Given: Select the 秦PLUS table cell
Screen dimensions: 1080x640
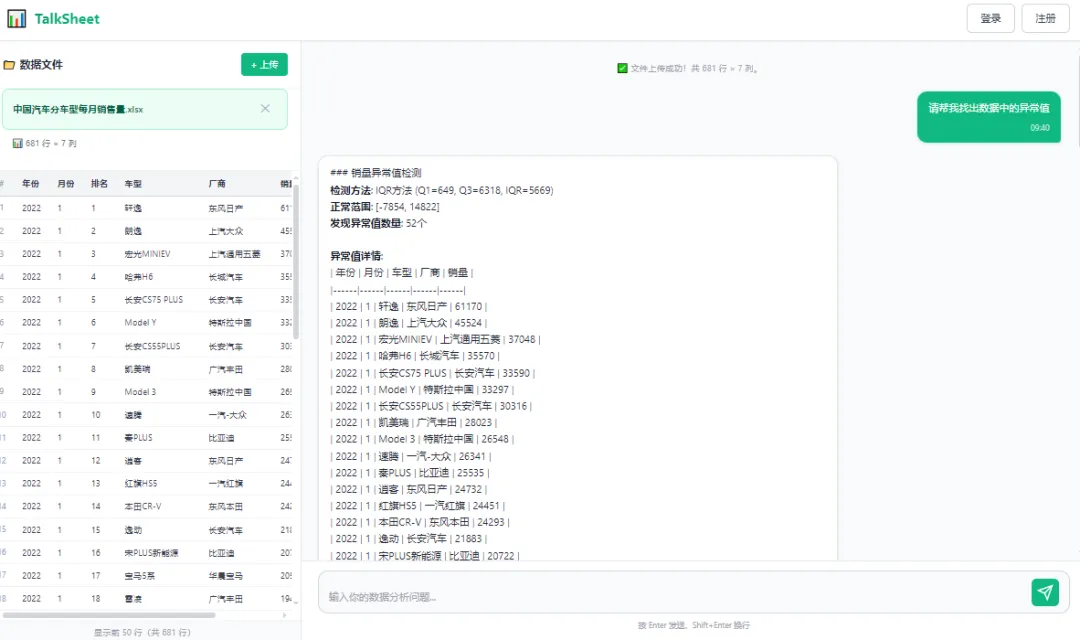Looking at the screenshot, I should 138,437.
